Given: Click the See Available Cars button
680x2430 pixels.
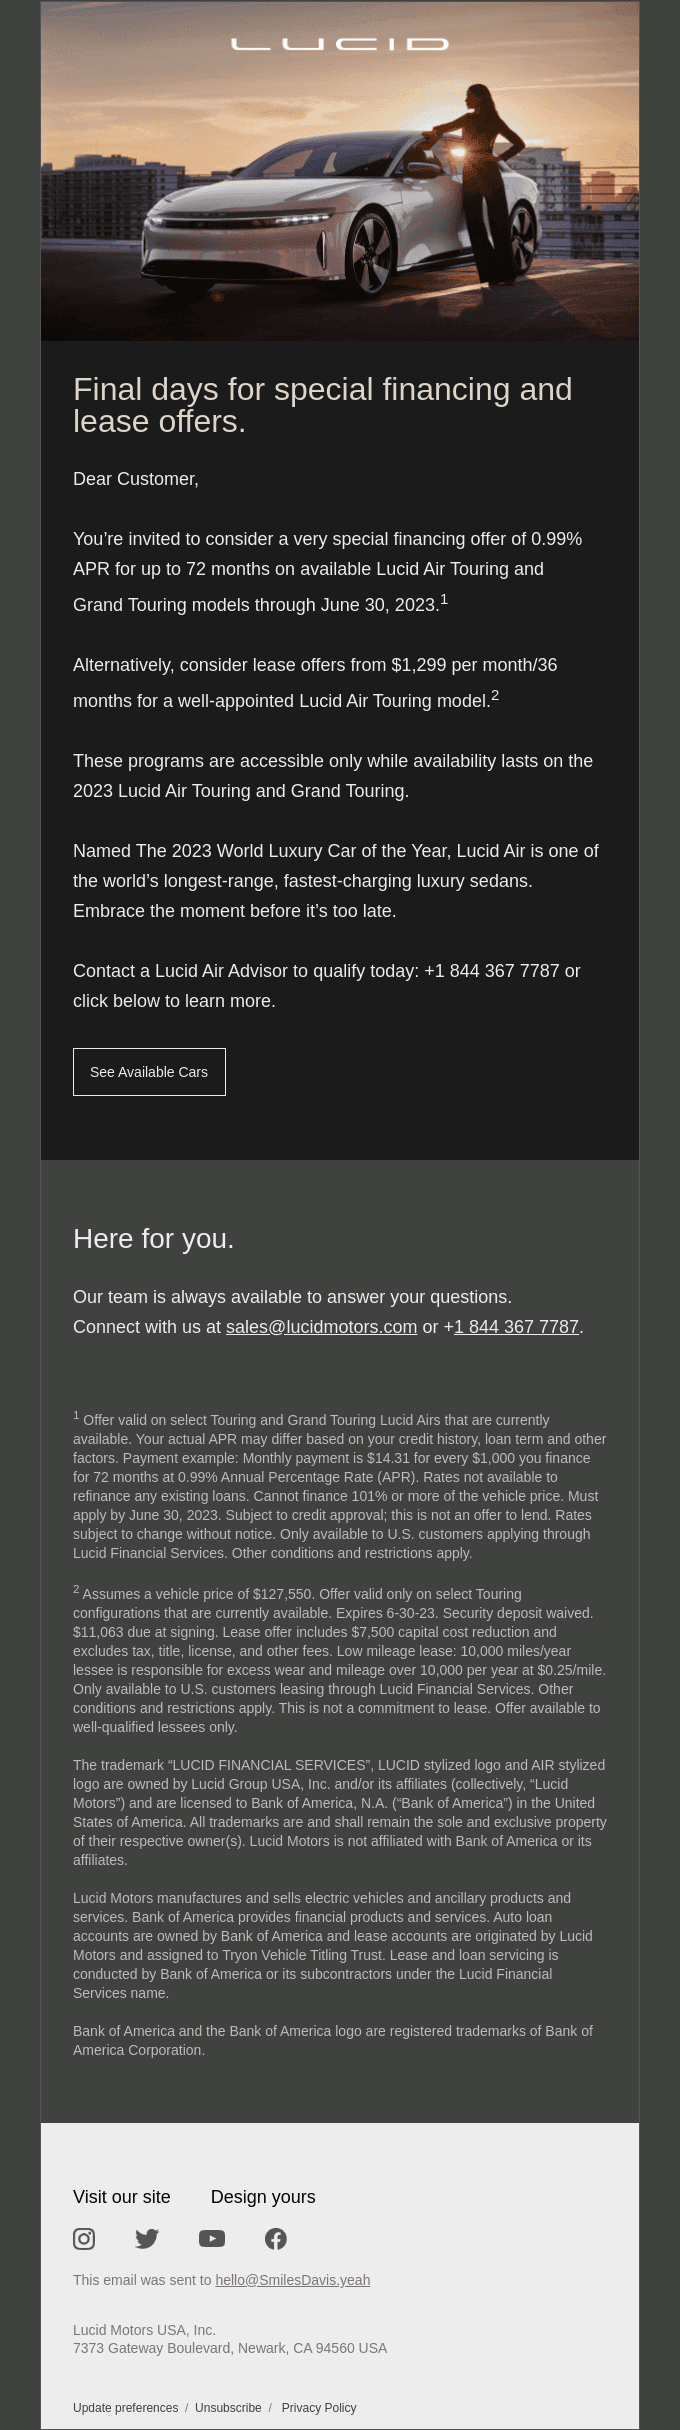Looking at the screenshot, I should pyautogui.click(x=149, y=1072).
